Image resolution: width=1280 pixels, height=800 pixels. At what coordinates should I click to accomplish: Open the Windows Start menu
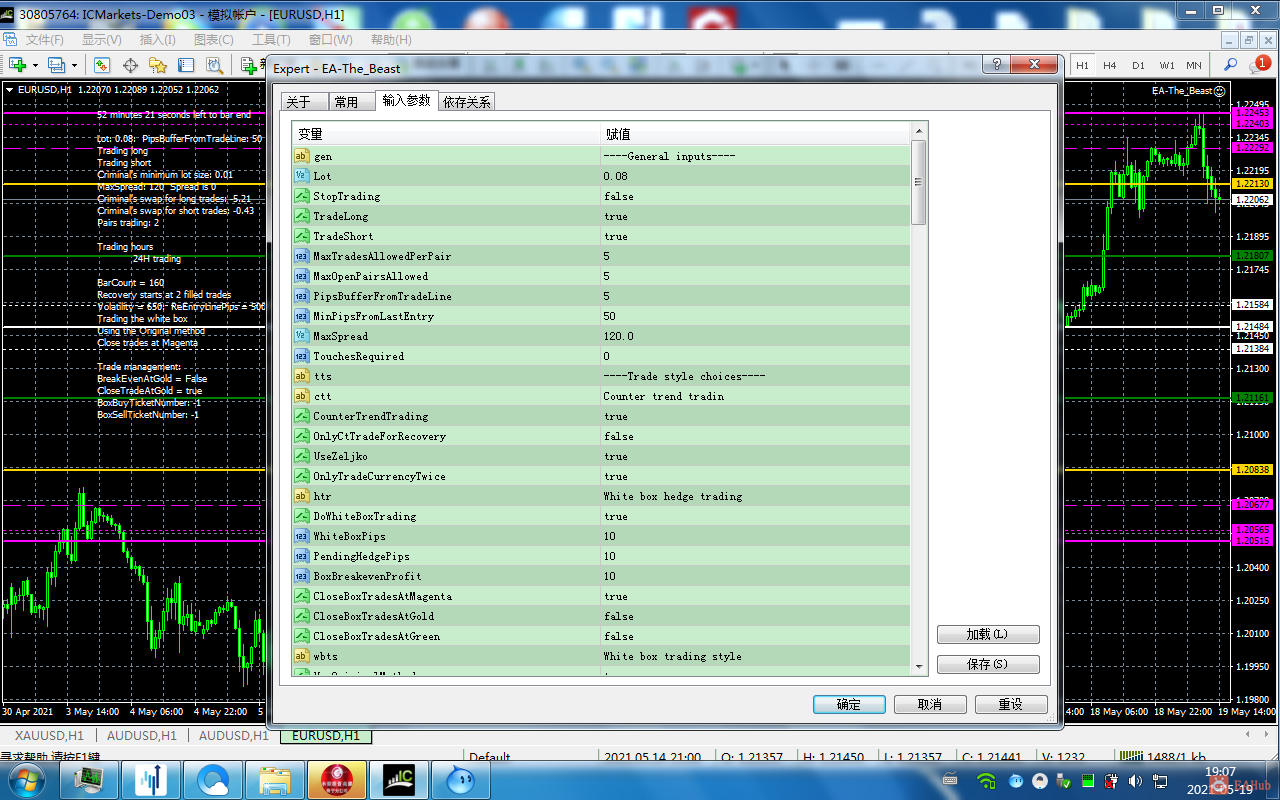(28, 779)
